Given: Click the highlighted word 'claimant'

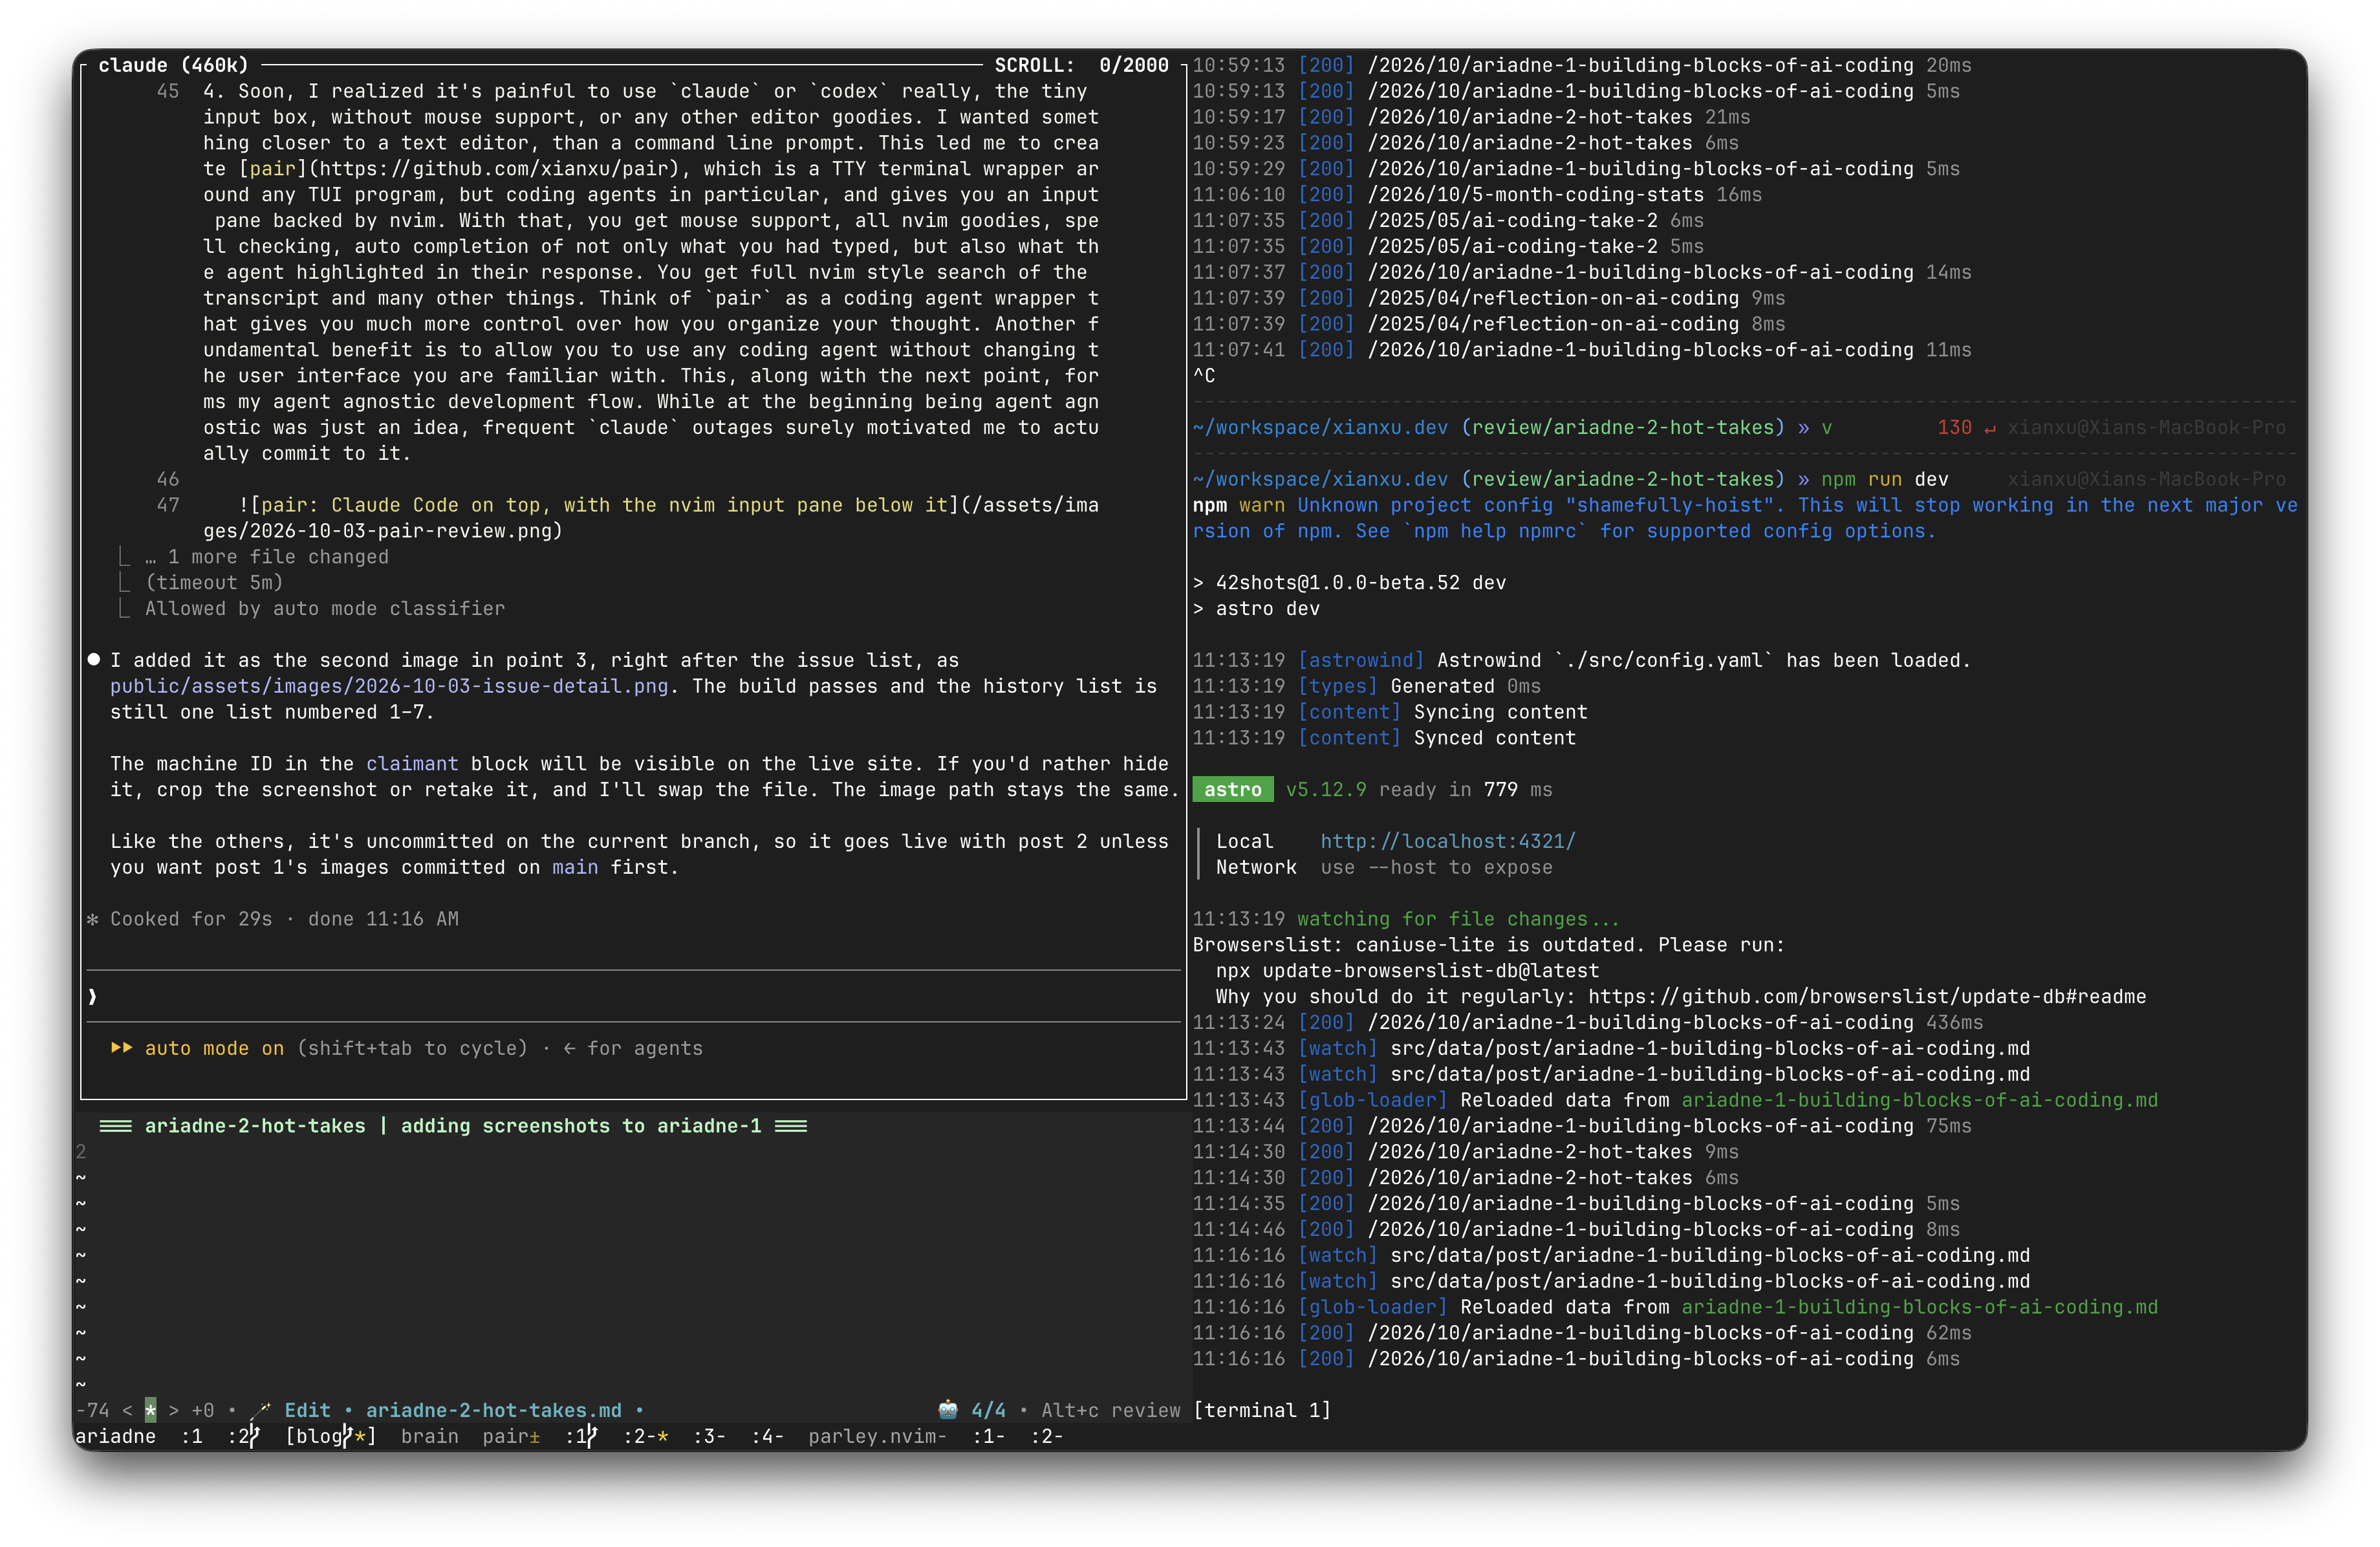Looking at the screenshot, I should [x=412, y=764].
